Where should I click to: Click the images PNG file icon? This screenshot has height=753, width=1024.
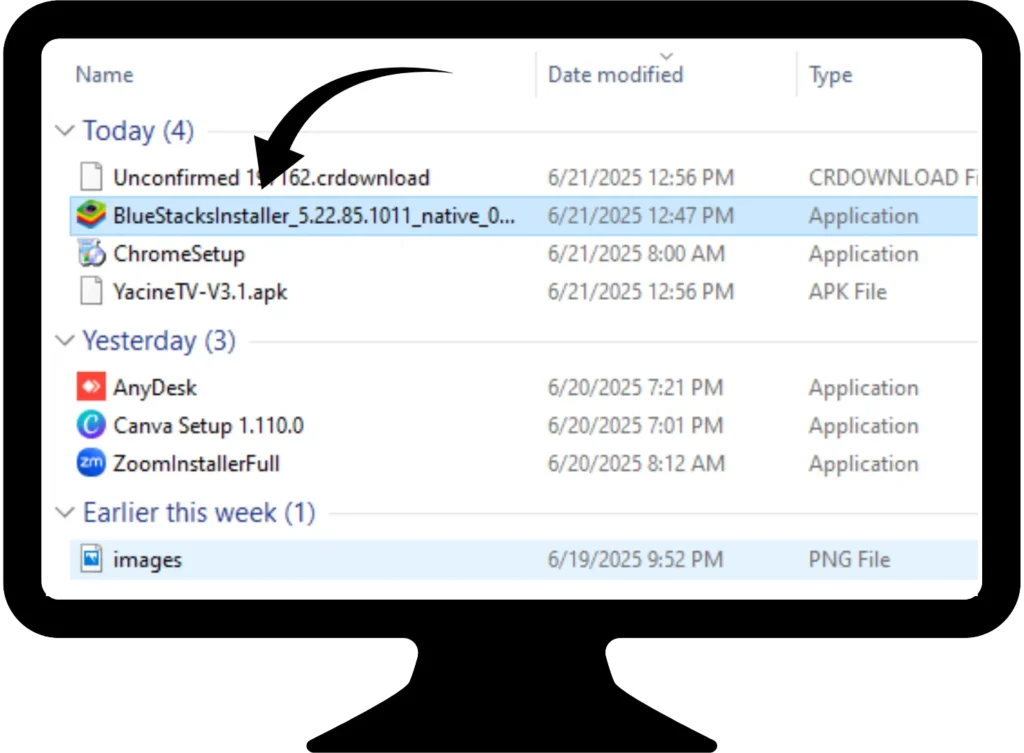click(x=91, y=558)
